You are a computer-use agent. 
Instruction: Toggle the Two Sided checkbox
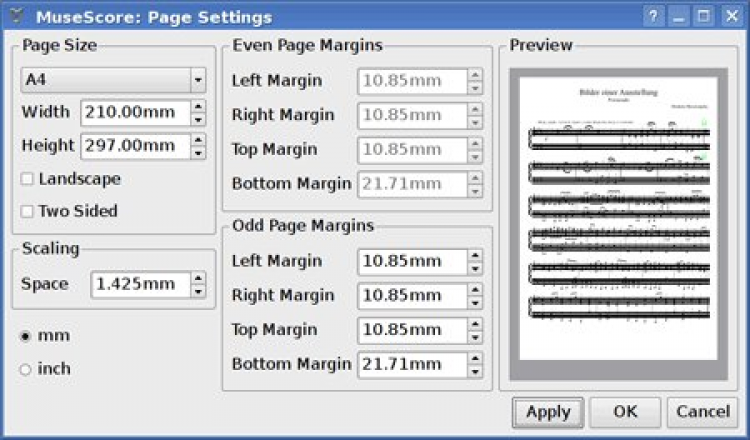27,212
